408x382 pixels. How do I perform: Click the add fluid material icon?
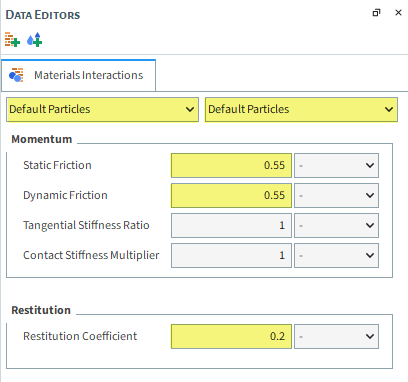click(35, 40)
